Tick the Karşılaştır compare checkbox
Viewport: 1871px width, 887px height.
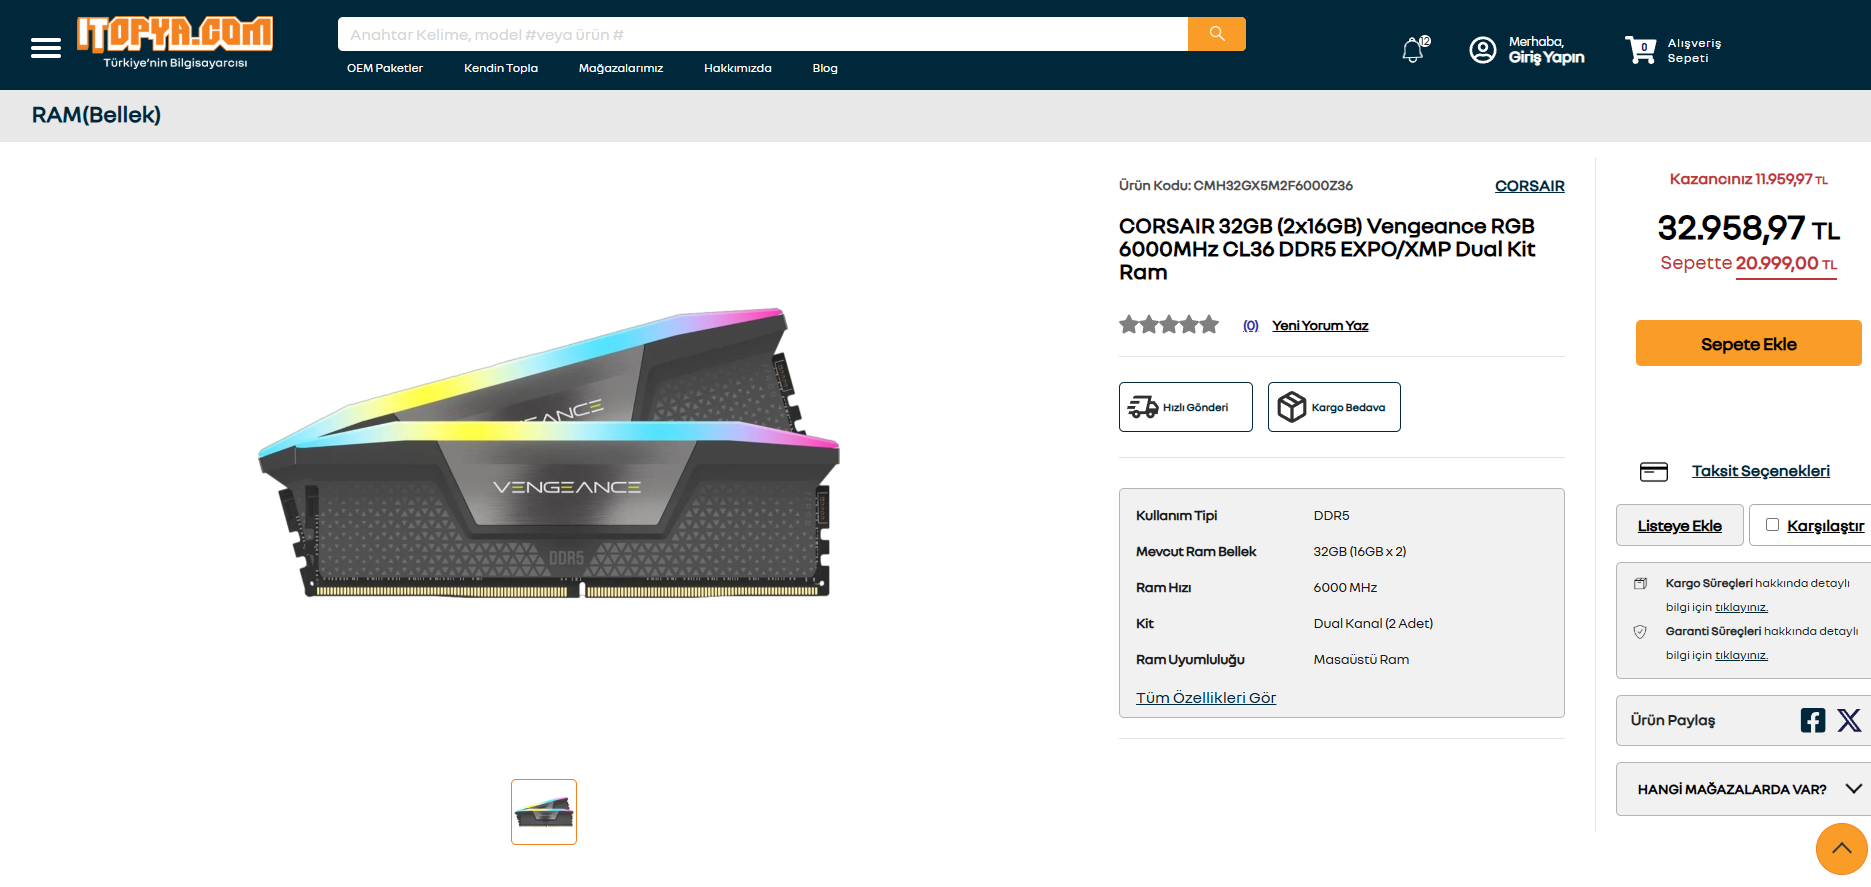click(1772, 525)
